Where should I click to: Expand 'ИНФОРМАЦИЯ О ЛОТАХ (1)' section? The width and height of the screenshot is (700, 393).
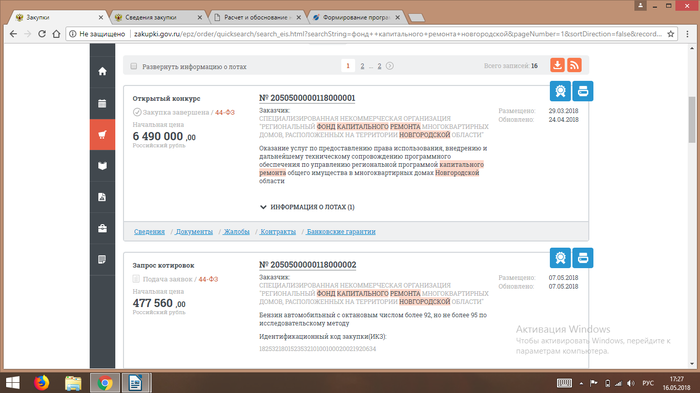click(x=307, y=207)
